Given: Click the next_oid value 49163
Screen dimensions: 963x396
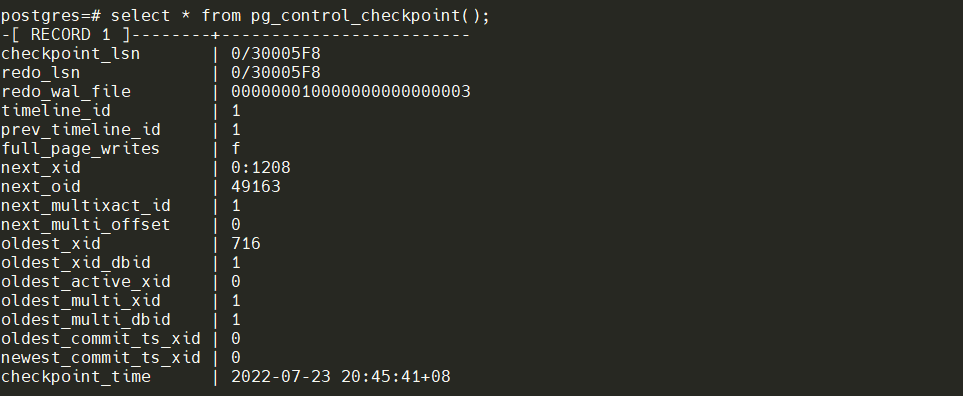Looking at the screenshot, I should tap(256, 187).
